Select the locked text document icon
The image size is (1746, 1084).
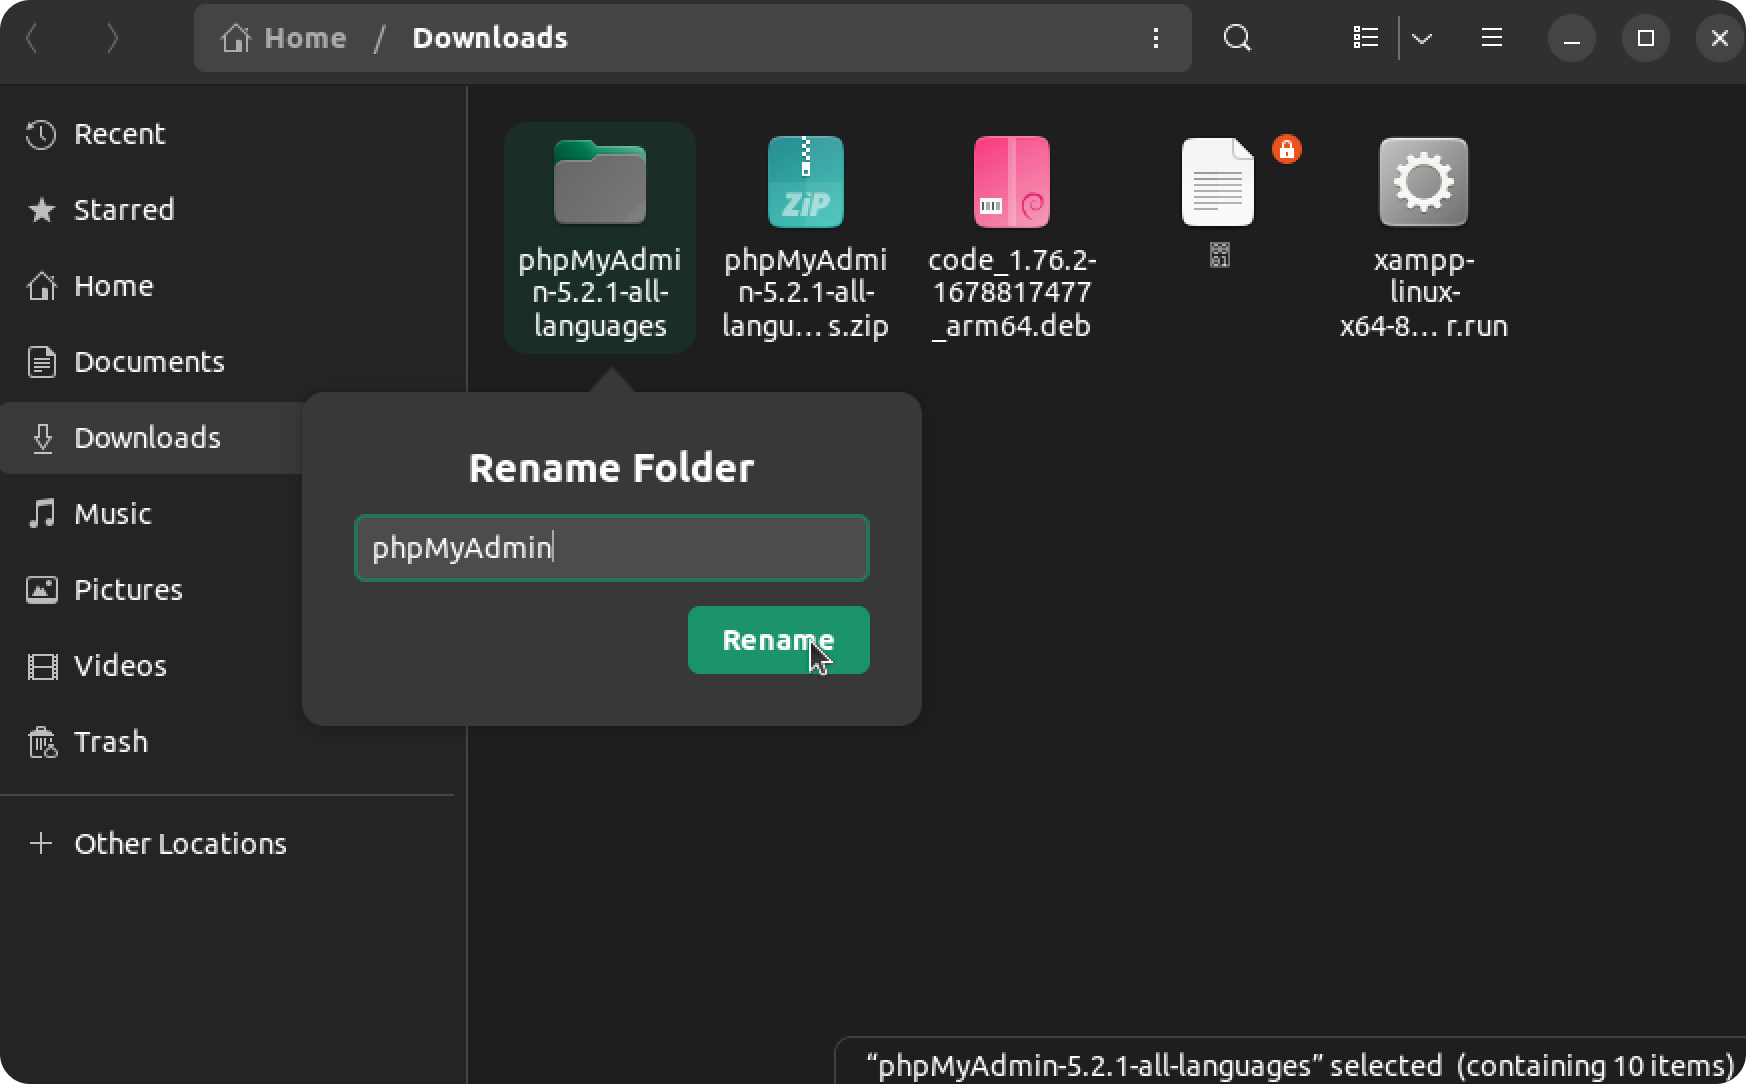click(1218, 182)
